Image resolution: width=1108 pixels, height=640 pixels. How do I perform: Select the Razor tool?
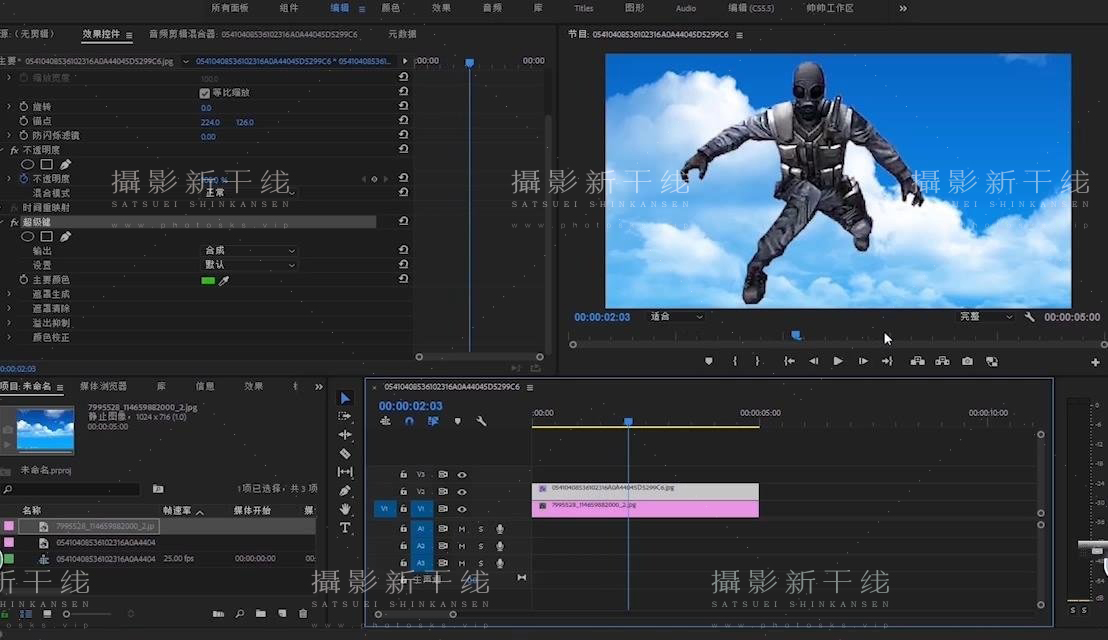[345, 454]
